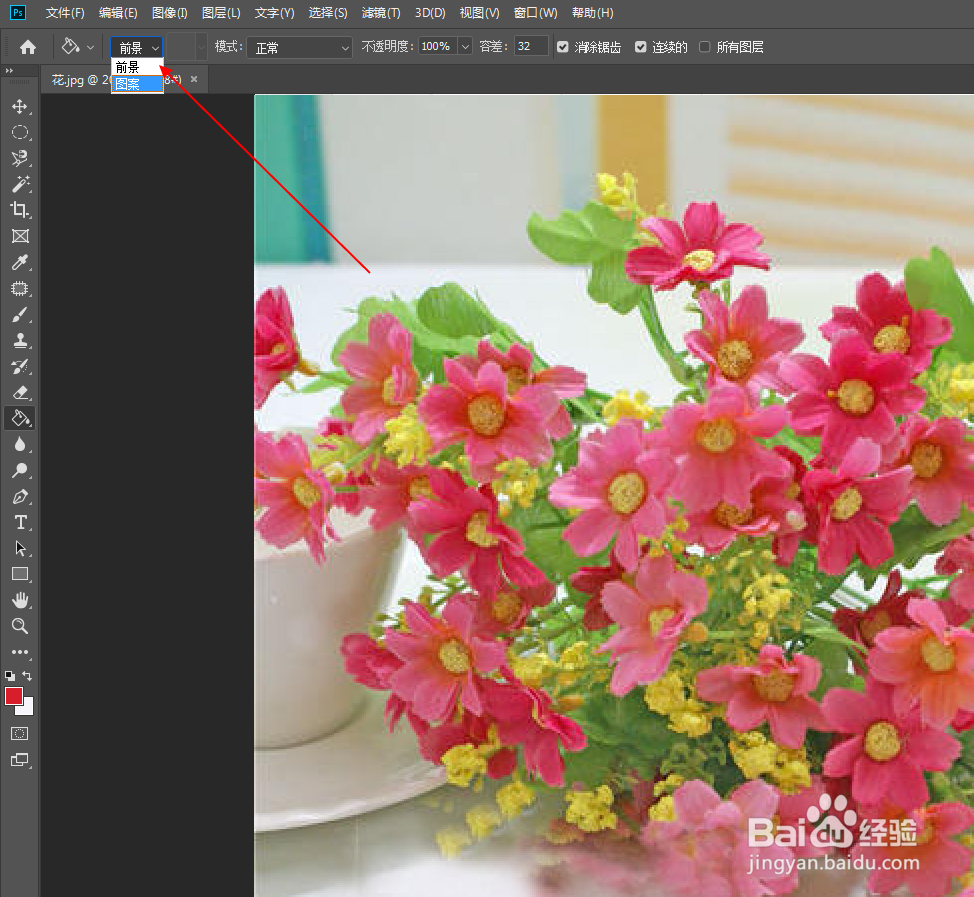974x897 pixels.
Task: Open the 窗口(W) menu
Action: click(x=536, y=13)
